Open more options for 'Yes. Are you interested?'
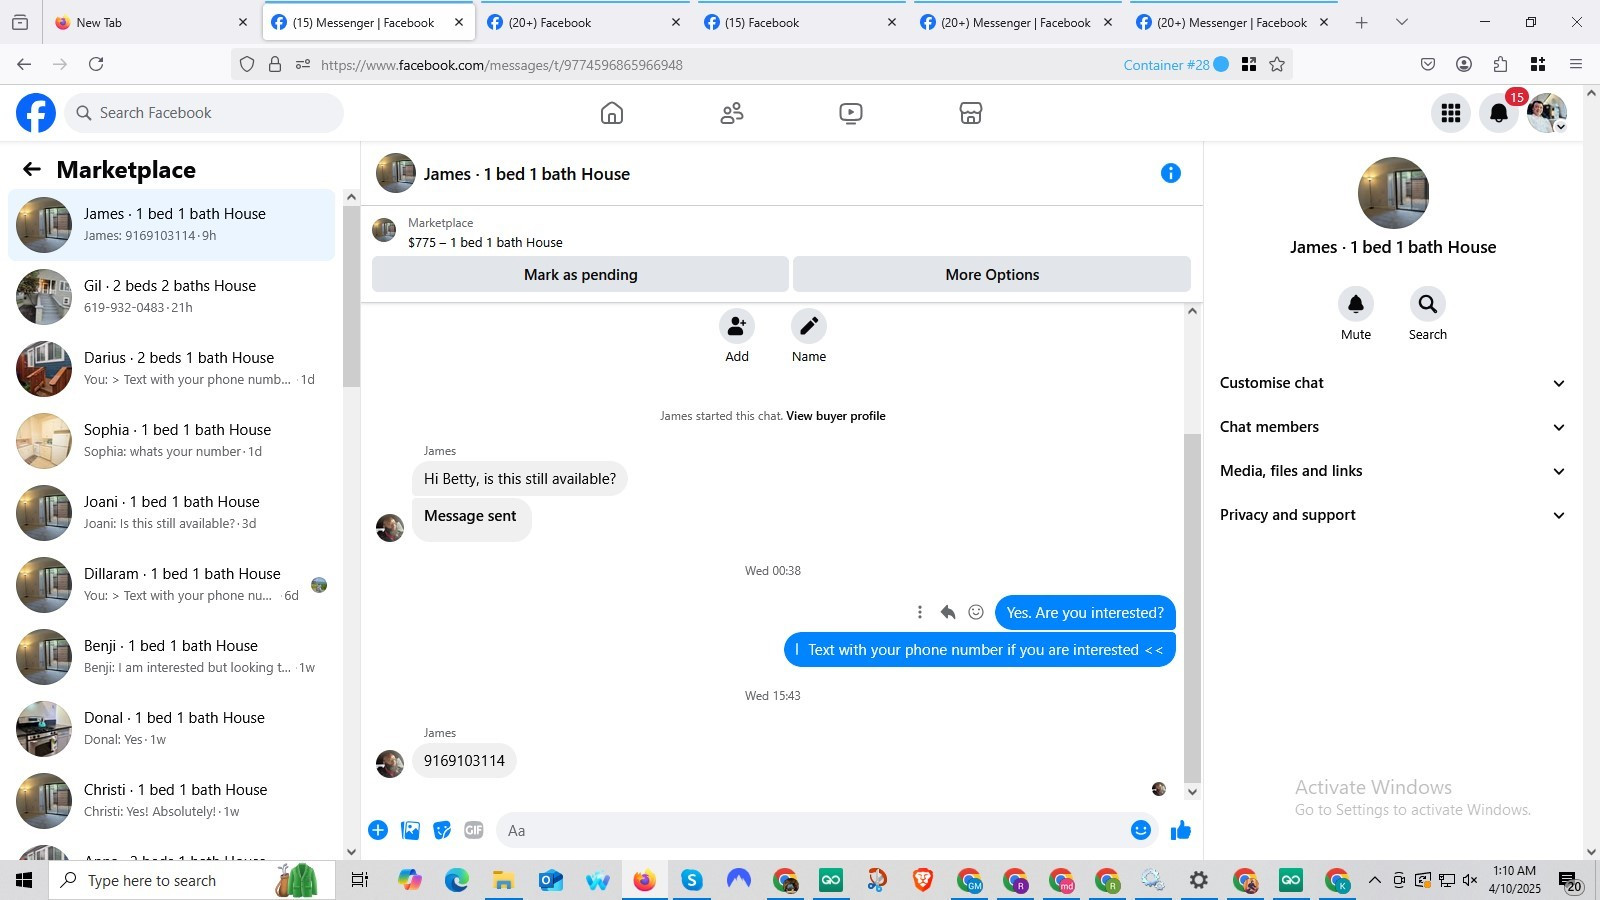The image size is (1600, 900). (x=920, y=612)
